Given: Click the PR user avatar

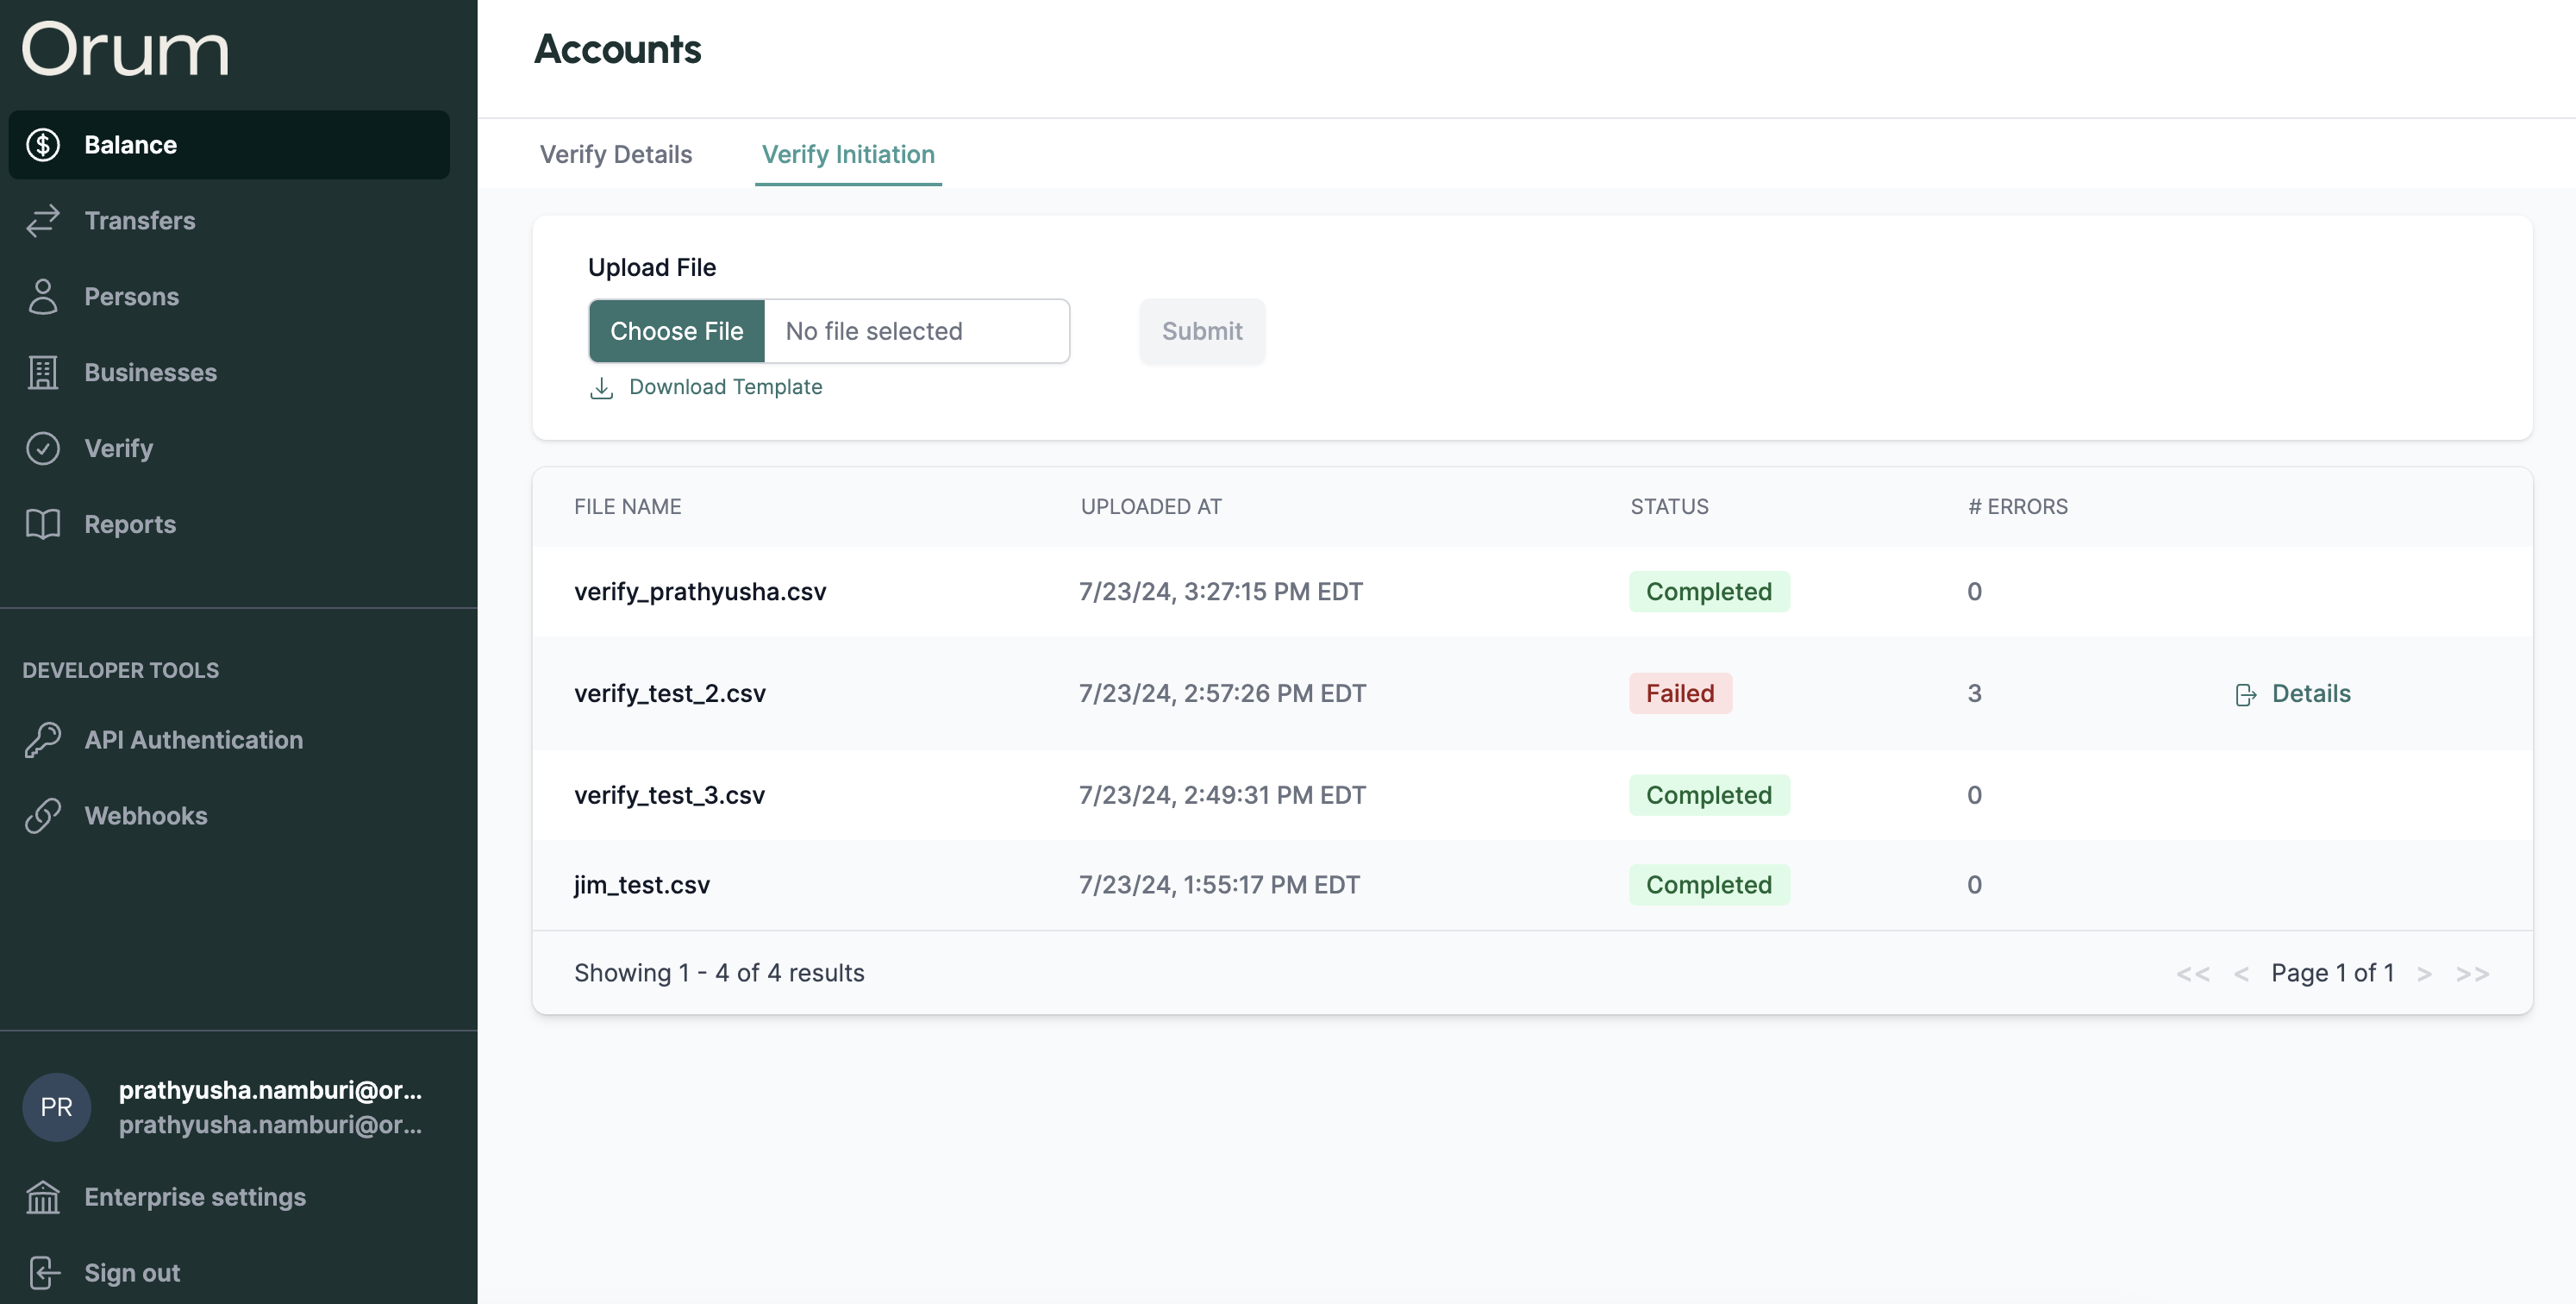Looking at the screenshot, I should pyautogui.click(x=57, y=1107).
